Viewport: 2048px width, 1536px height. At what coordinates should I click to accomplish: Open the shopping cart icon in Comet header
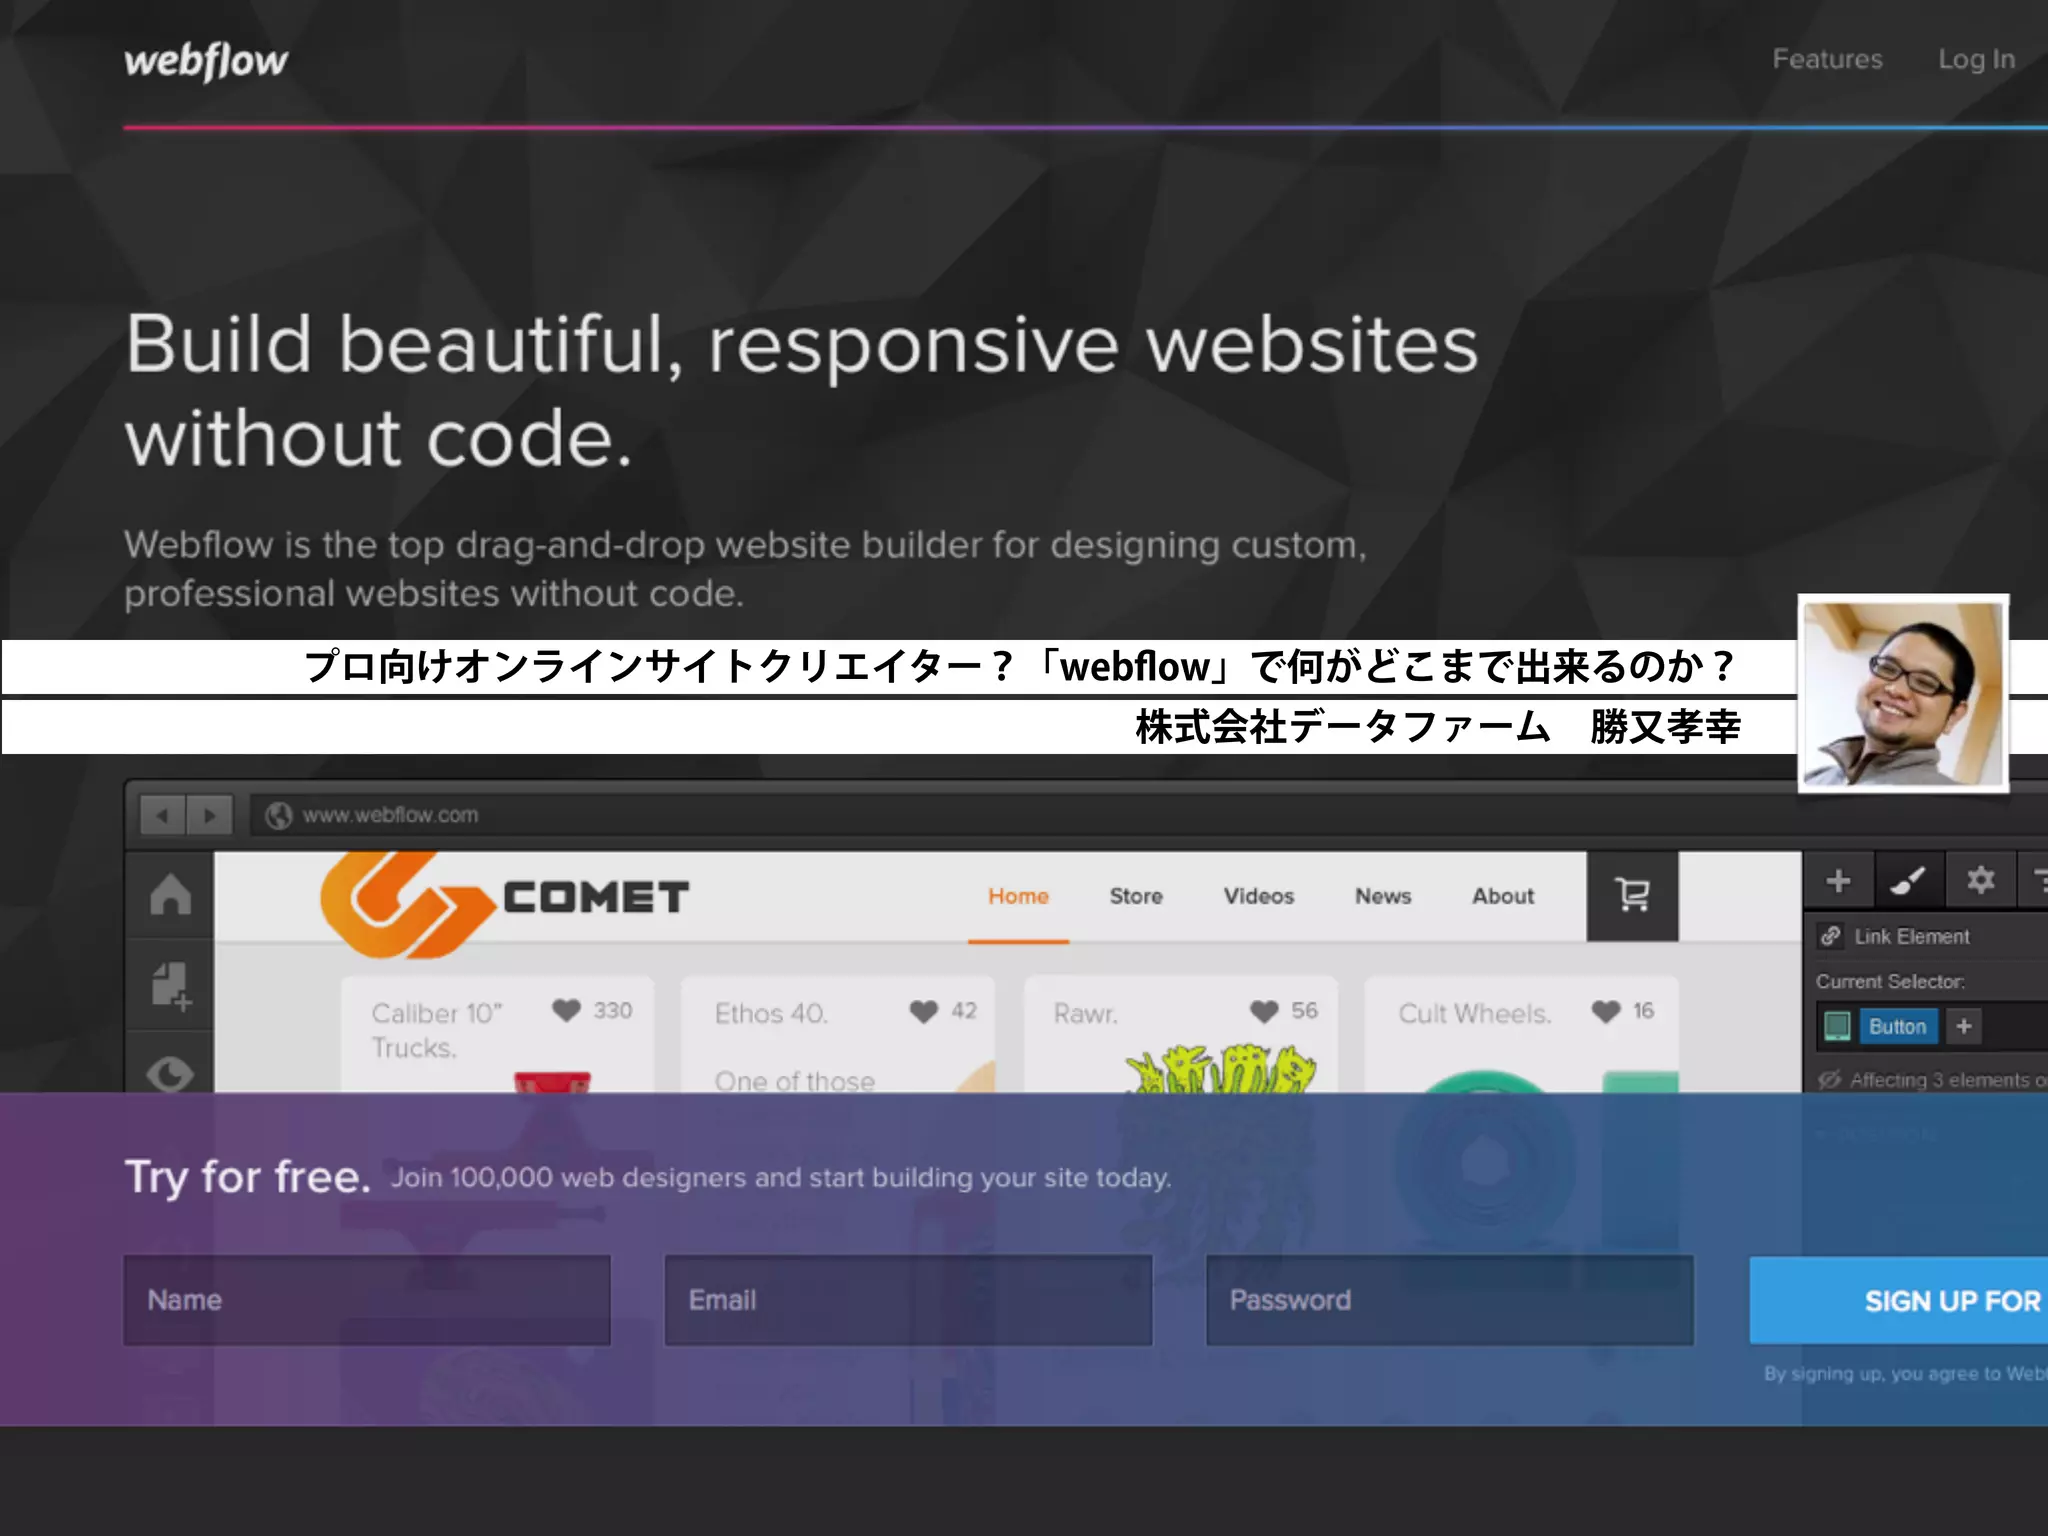(1632, 895)
